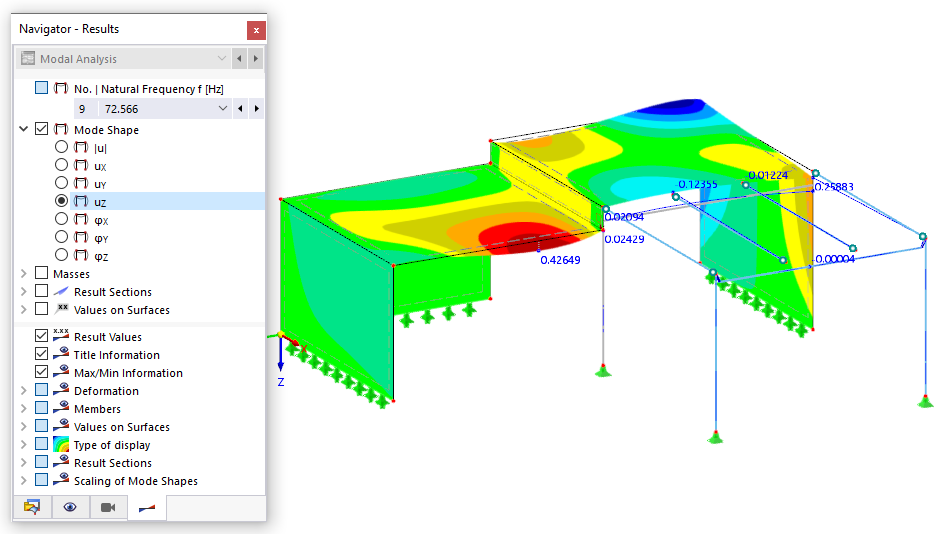Click the uZ item frame icon
The width and height of the screenshot is (937, 534).
[81, 201]
